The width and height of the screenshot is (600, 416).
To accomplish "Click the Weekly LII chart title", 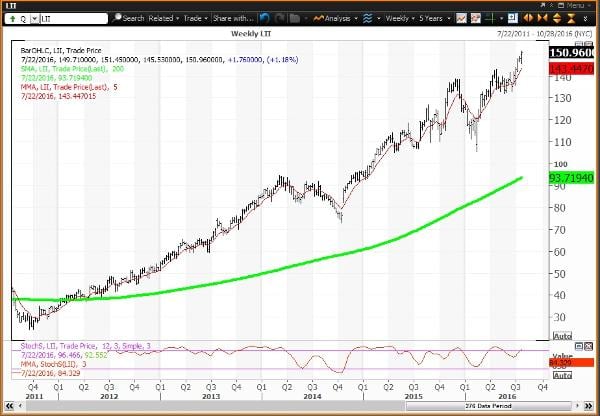I will coord(251,34).
